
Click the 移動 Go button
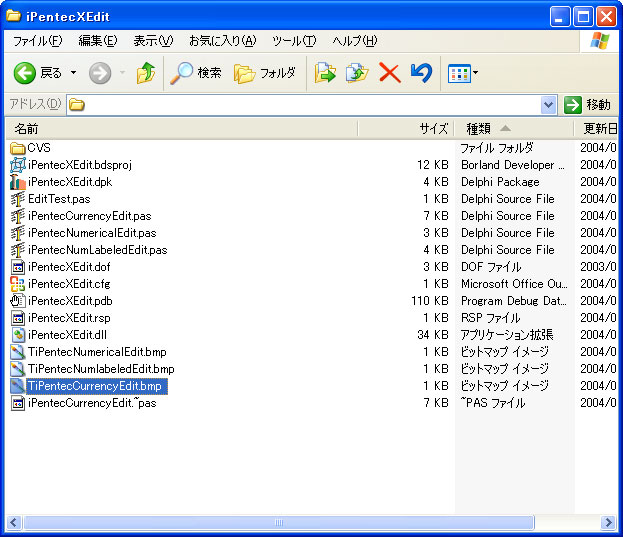pyautogui.click(x=587, y=105)
